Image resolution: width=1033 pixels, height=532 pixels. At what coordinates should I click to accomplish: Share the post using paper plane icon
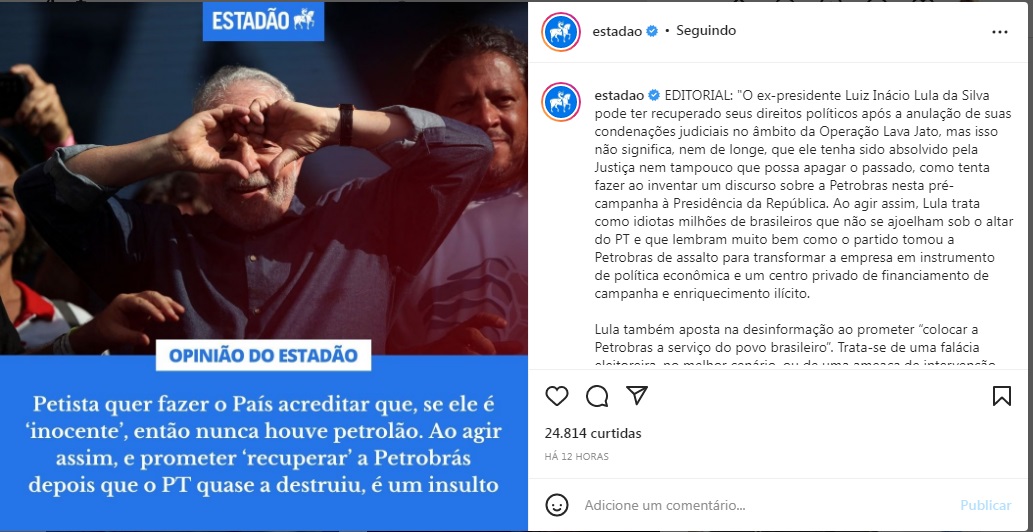[637, 395]
